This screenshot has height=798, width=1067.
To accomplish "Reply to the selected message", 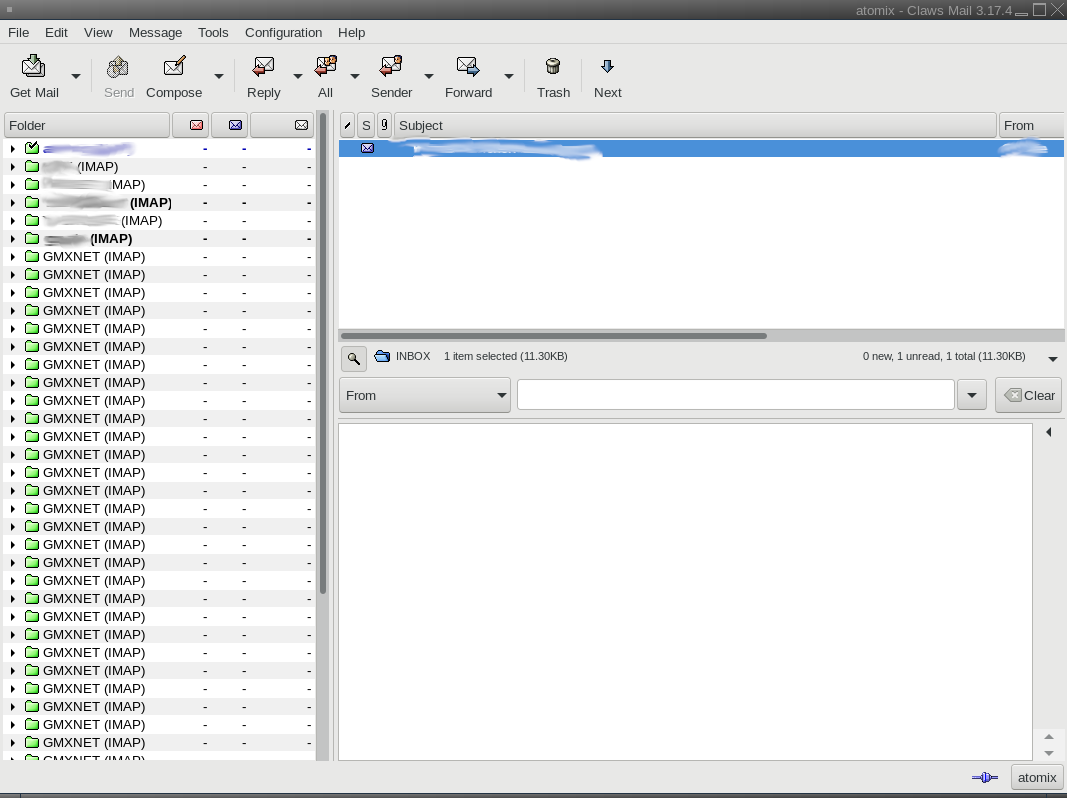I will pyautogui.click(x=263, y=77).
